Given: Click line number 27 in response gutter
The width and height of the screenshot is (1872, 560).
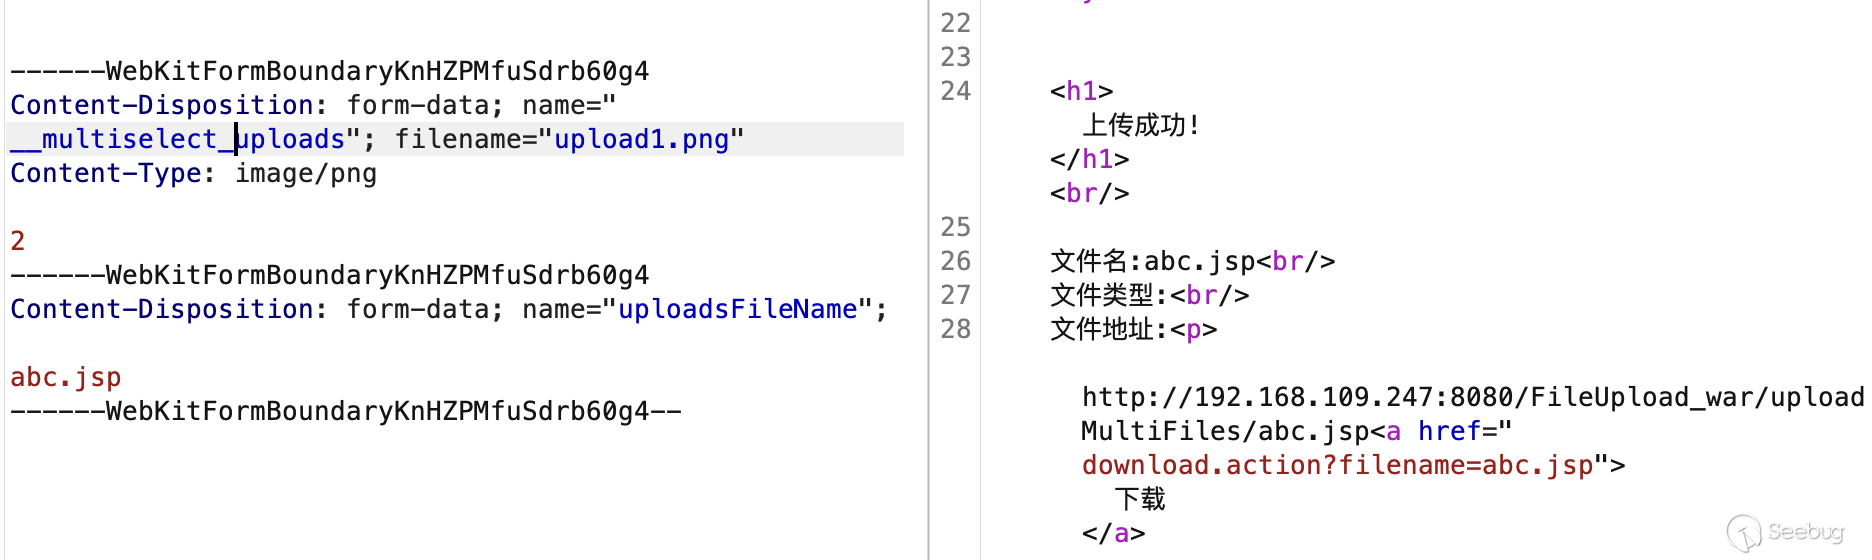Looking at the screenshot, I should click(956, 295).
